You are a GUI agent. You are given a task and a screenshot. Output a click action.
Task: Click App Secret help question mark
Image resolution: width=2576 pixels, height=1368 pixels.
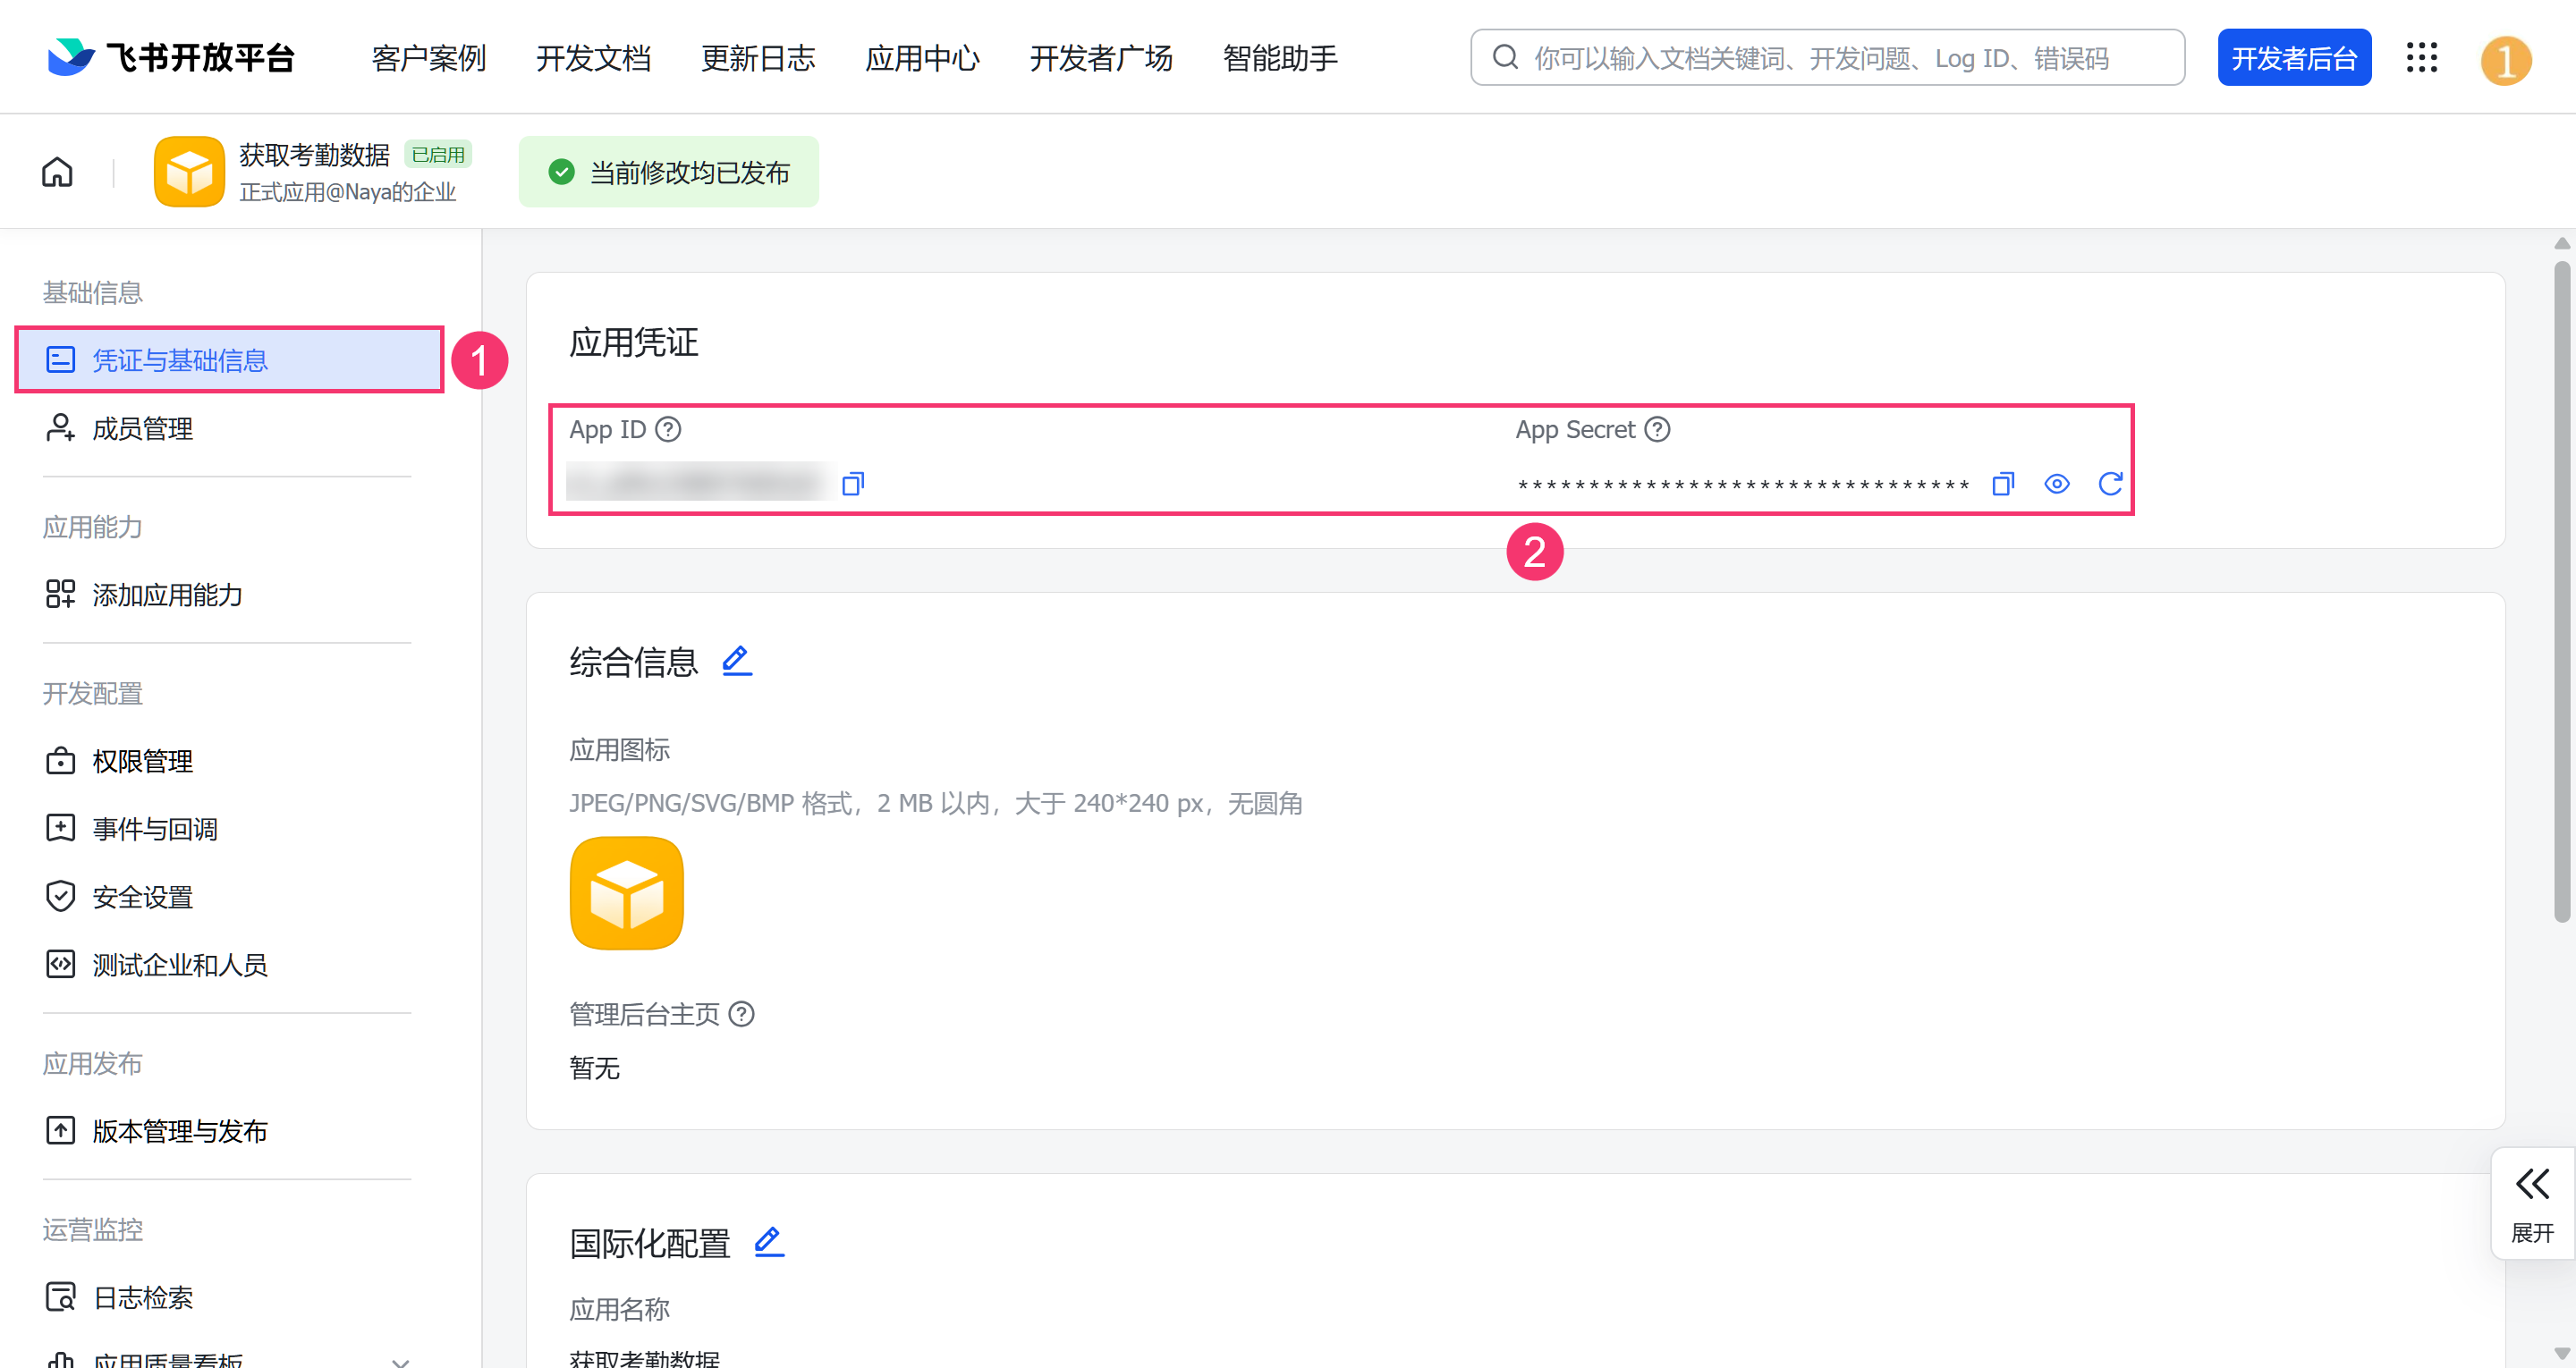pos(1657,429)
